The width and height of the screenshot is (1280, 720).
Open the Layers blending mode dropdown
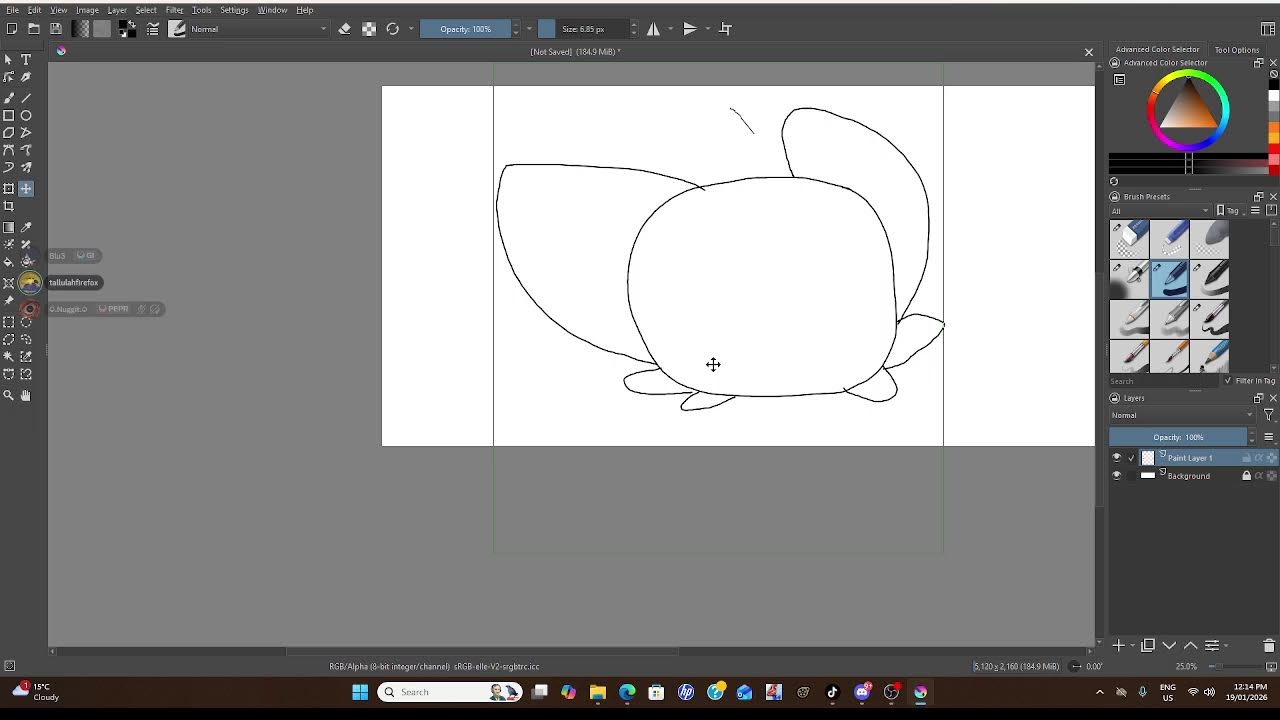[1182, 415]
